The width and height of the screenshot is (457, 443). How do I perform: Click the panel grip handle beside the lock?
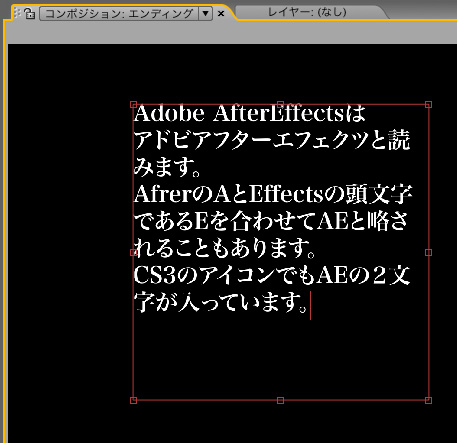17,13
